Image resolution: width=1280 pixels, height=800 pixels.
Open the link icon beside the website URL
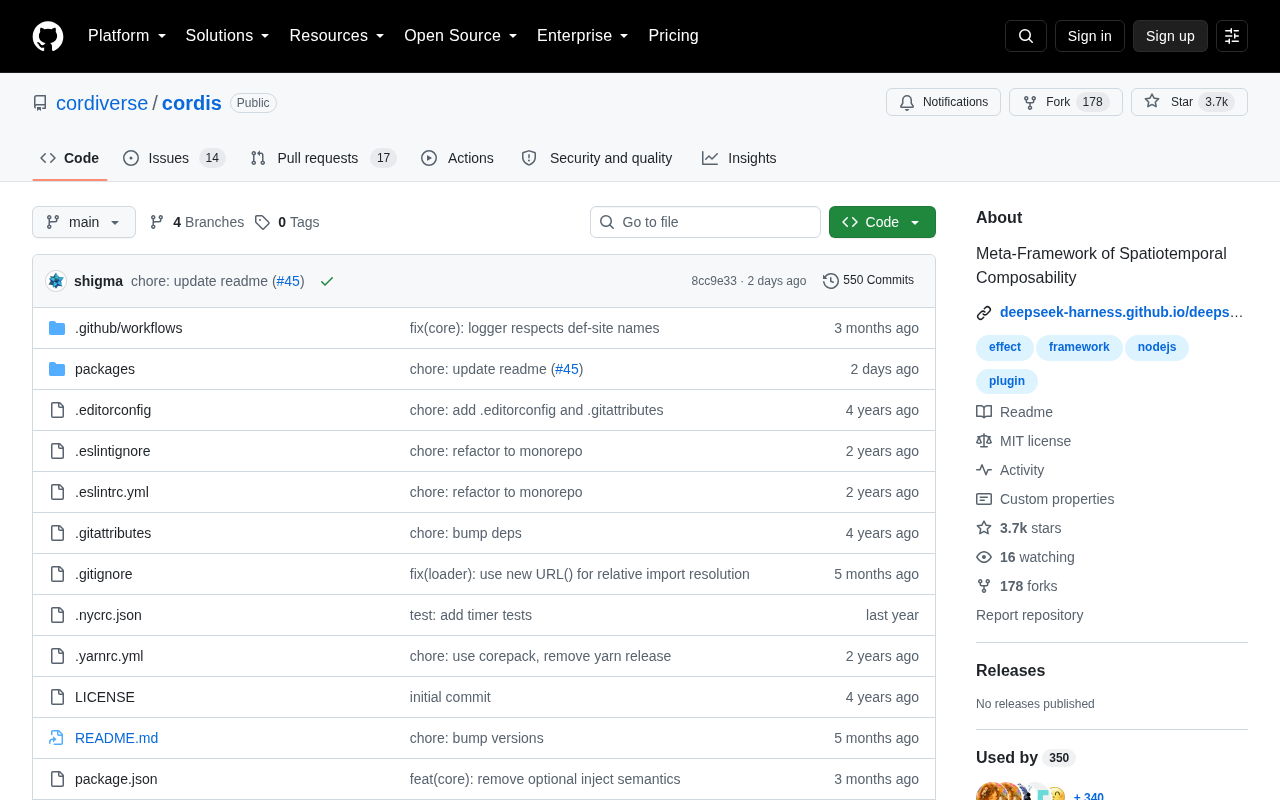[x=984, y=313]
